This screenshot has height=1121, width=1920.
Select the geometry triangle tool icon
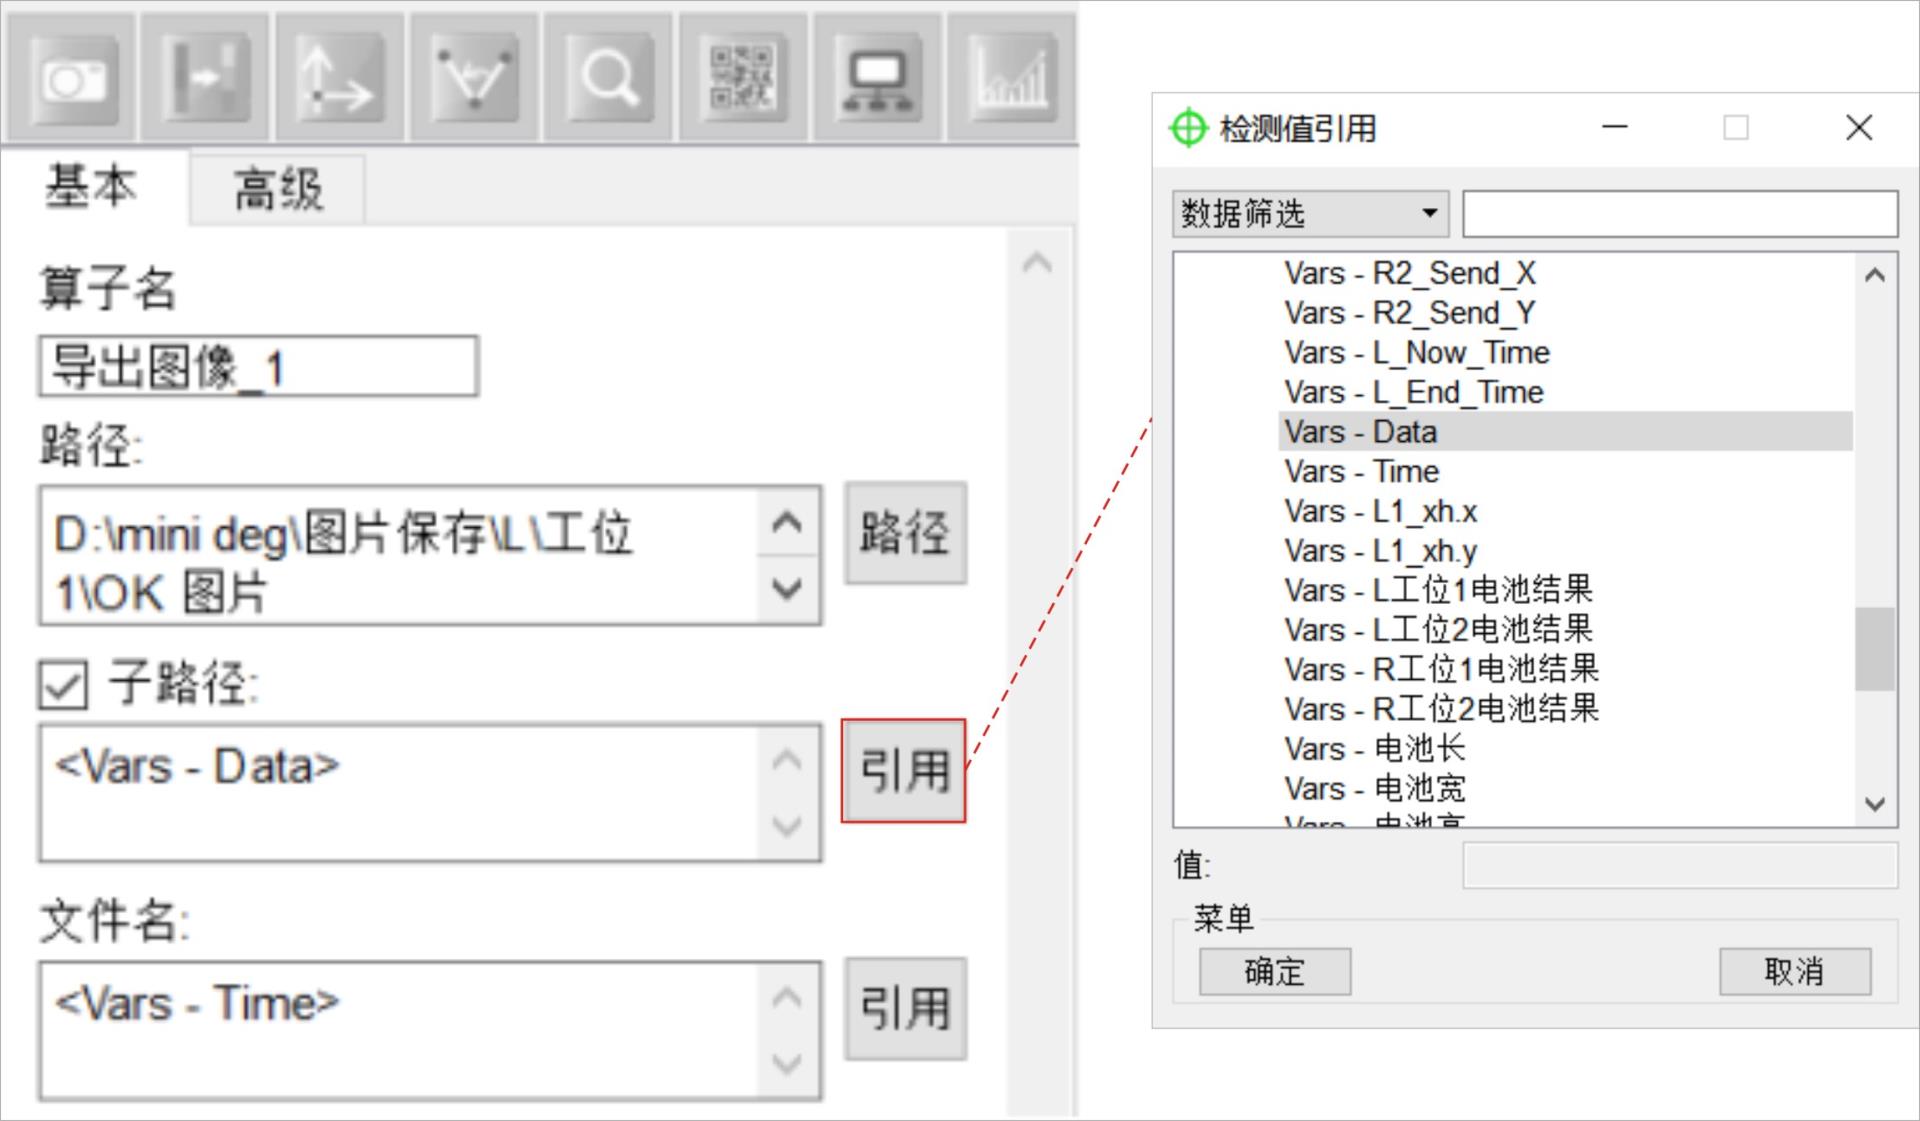(474, 77)
